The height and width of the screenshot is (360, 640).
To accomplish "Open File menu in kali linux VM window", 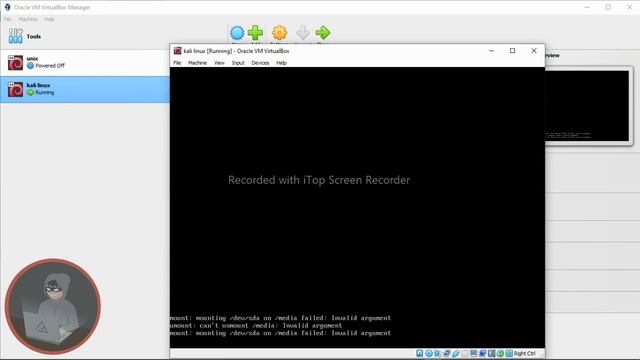I will [177, 63].
